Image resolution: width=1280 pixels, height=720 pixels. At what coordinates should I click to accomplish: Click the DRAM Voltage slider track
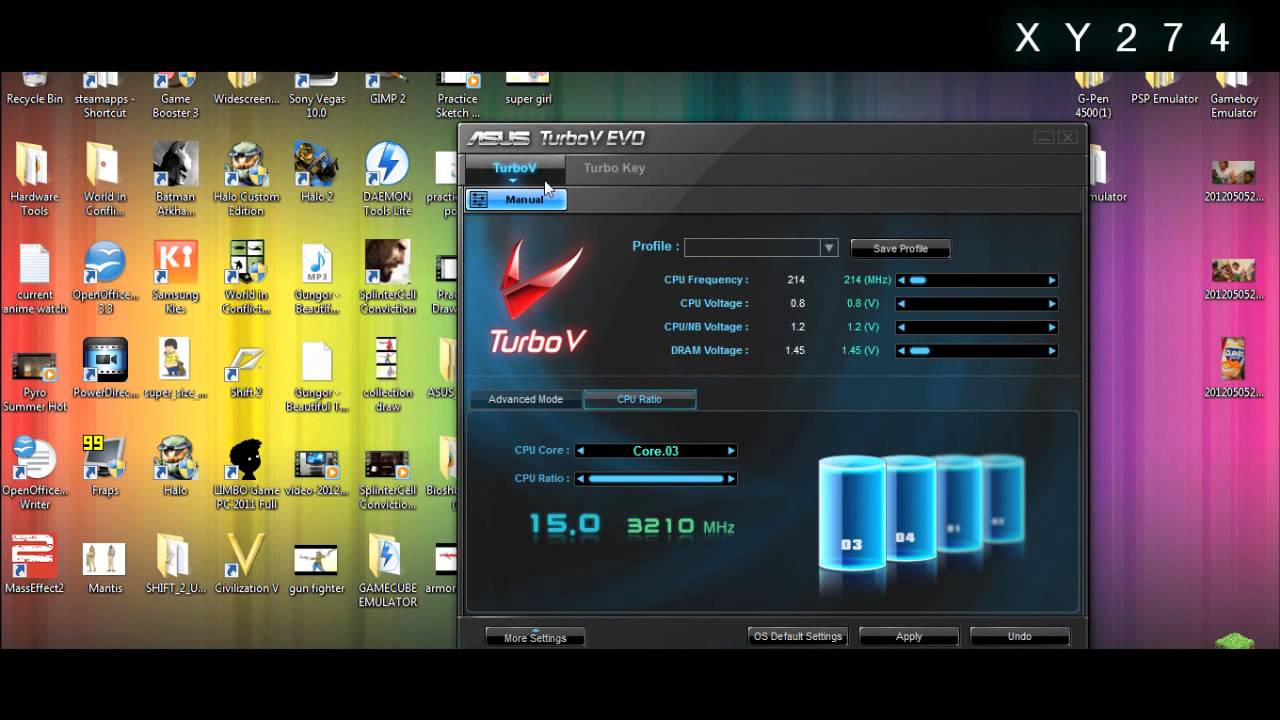(x=976, y=350)
